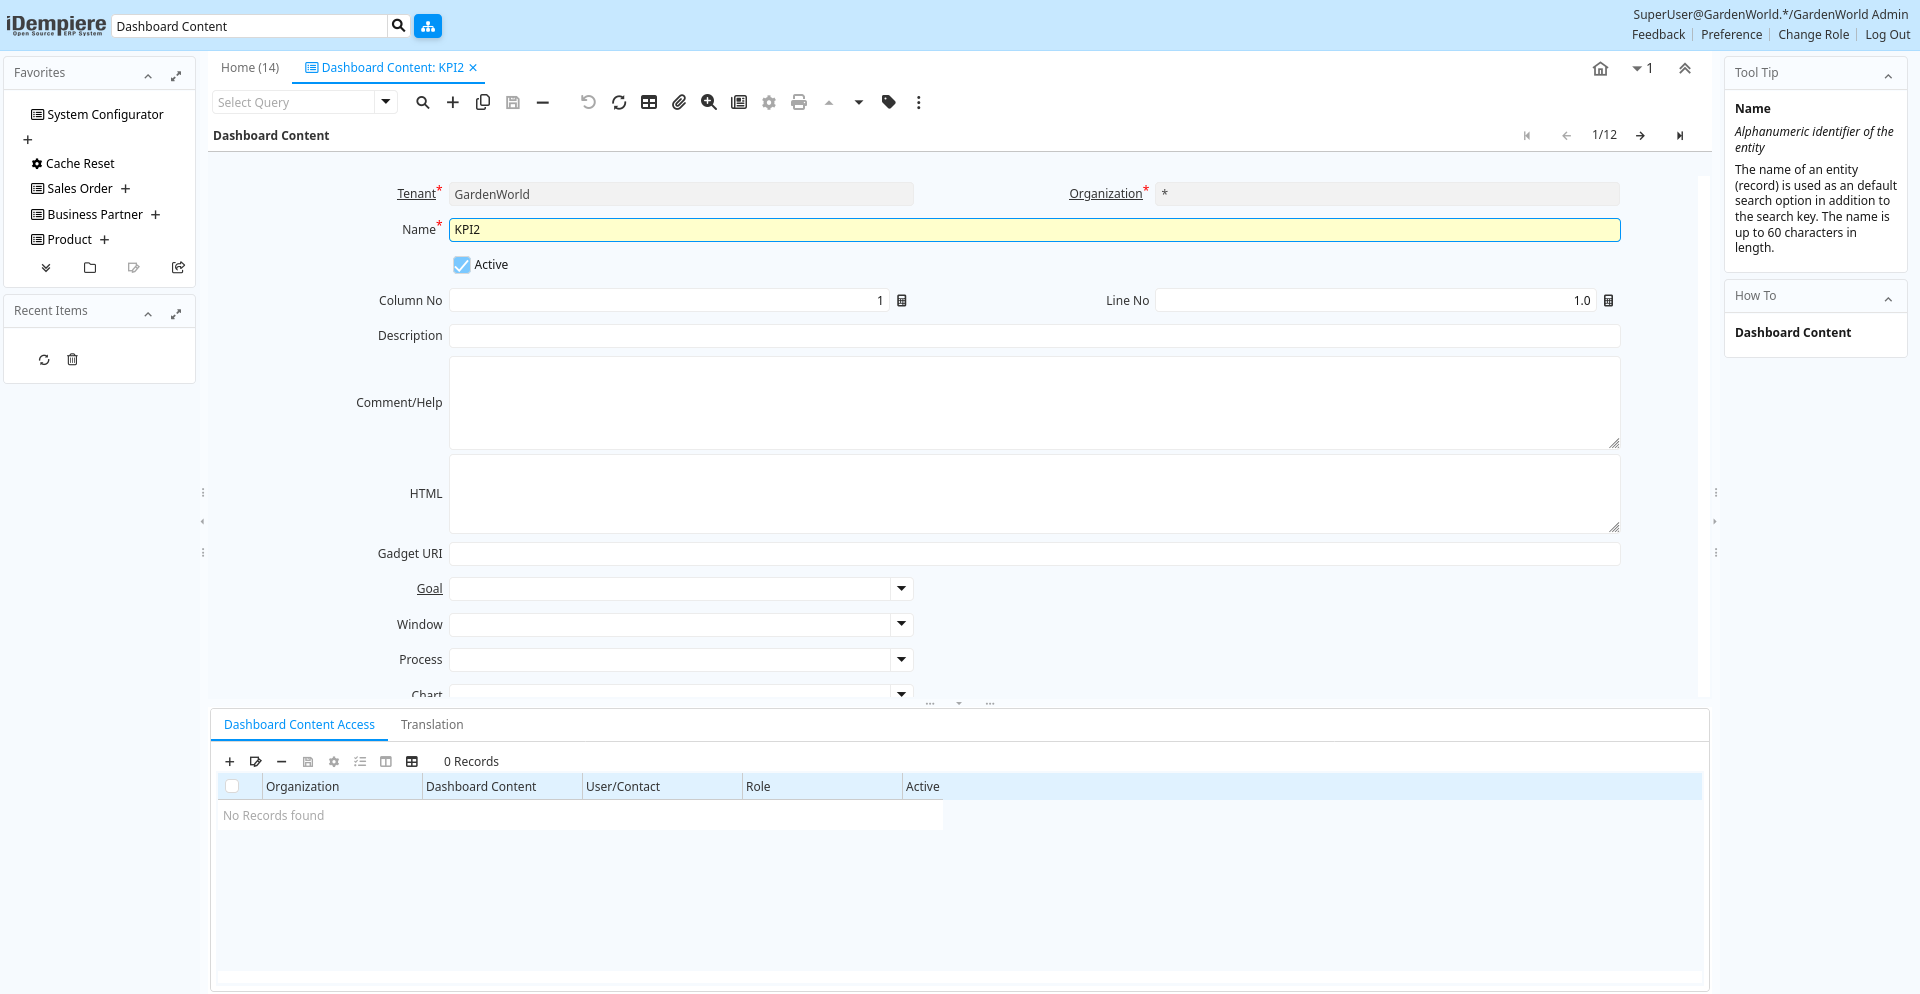Toggle the grid view icon in main toolbar

[649, 102]
